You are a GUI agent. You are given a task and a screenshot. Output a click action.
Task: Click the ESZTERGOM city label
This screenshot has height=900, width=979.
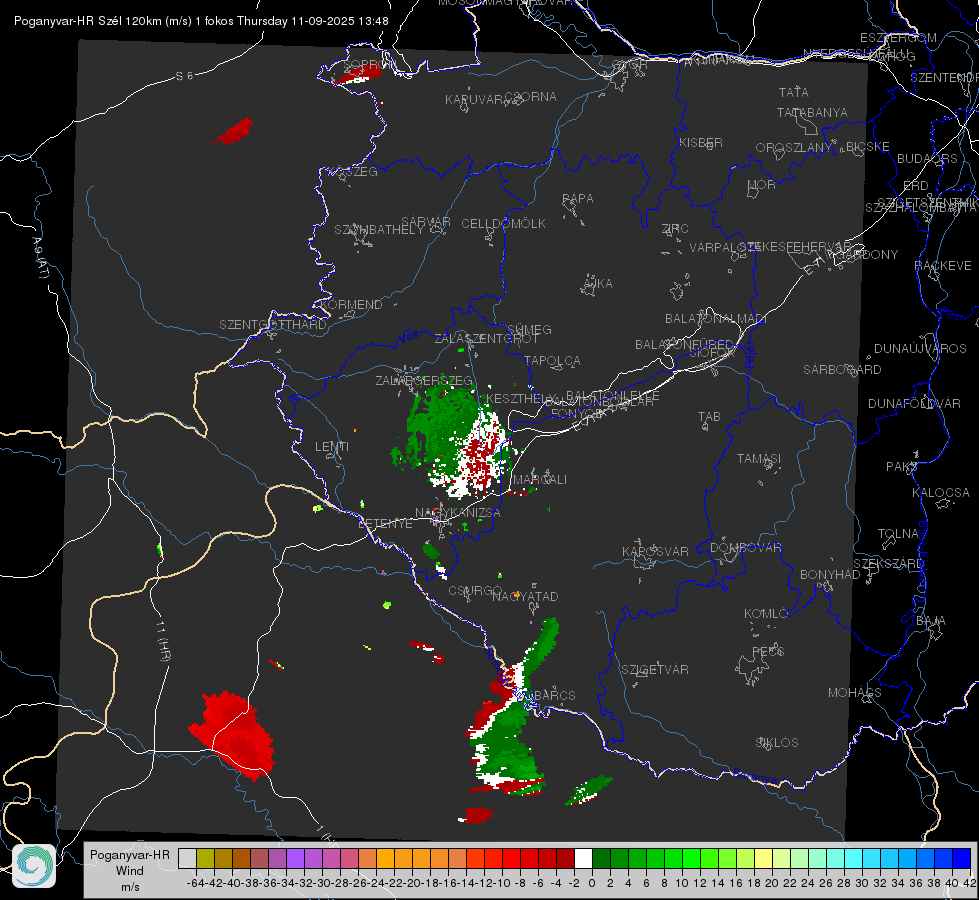898,38
